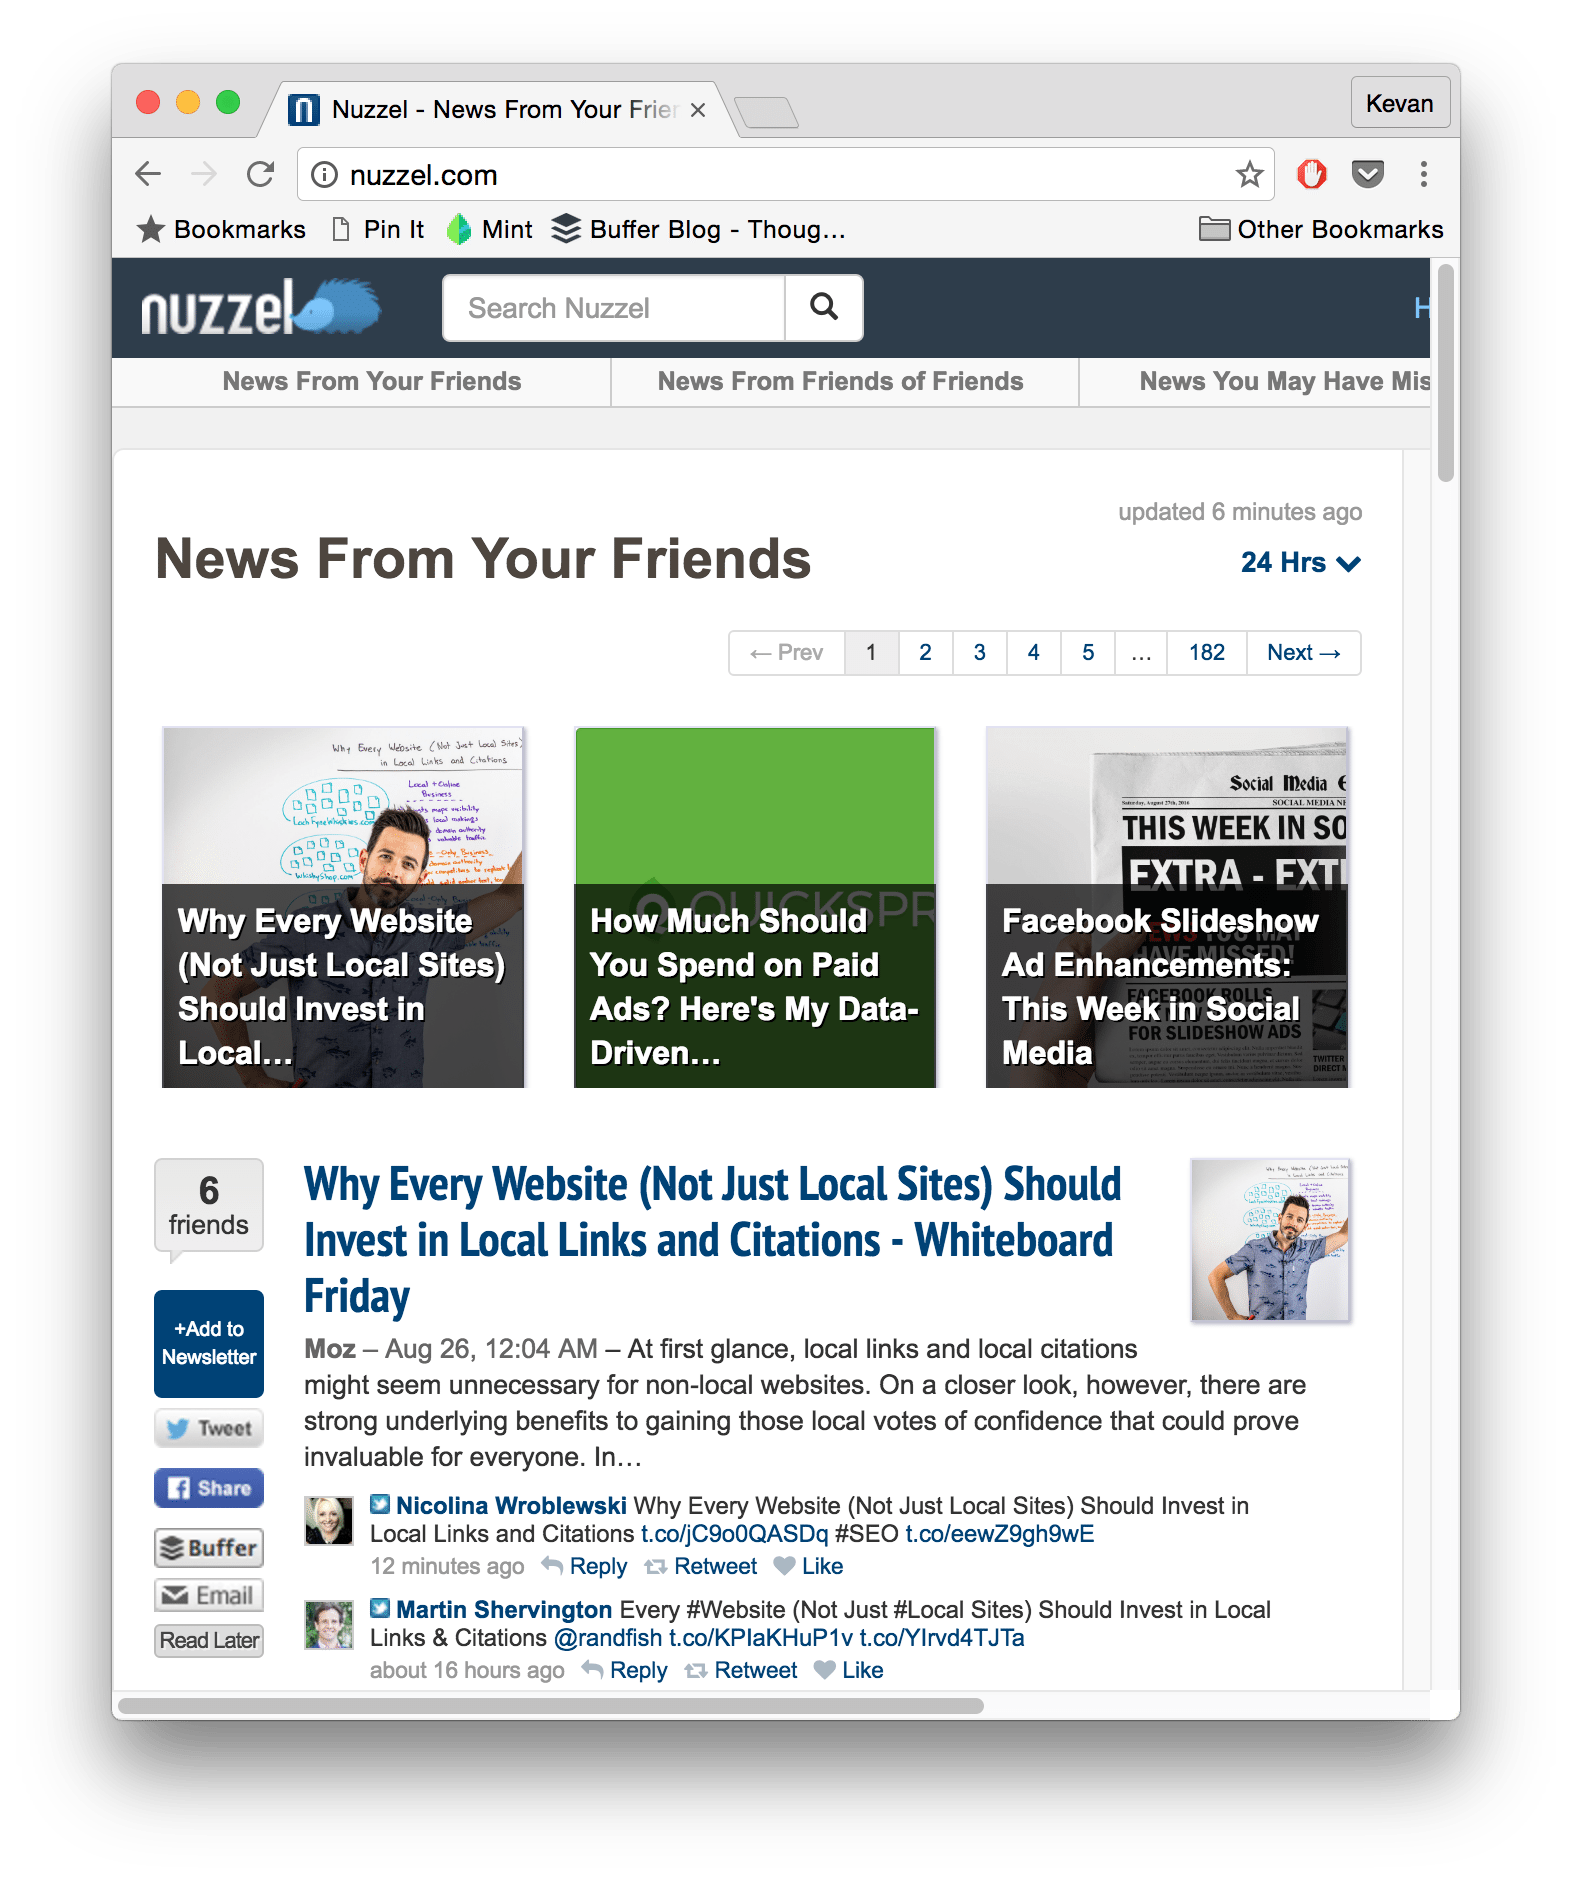Image resolution: width=1572 pixels, height=1880 pixels.
Task: Click the Nuzzel hedgehog logo
Action: [261, 307]
